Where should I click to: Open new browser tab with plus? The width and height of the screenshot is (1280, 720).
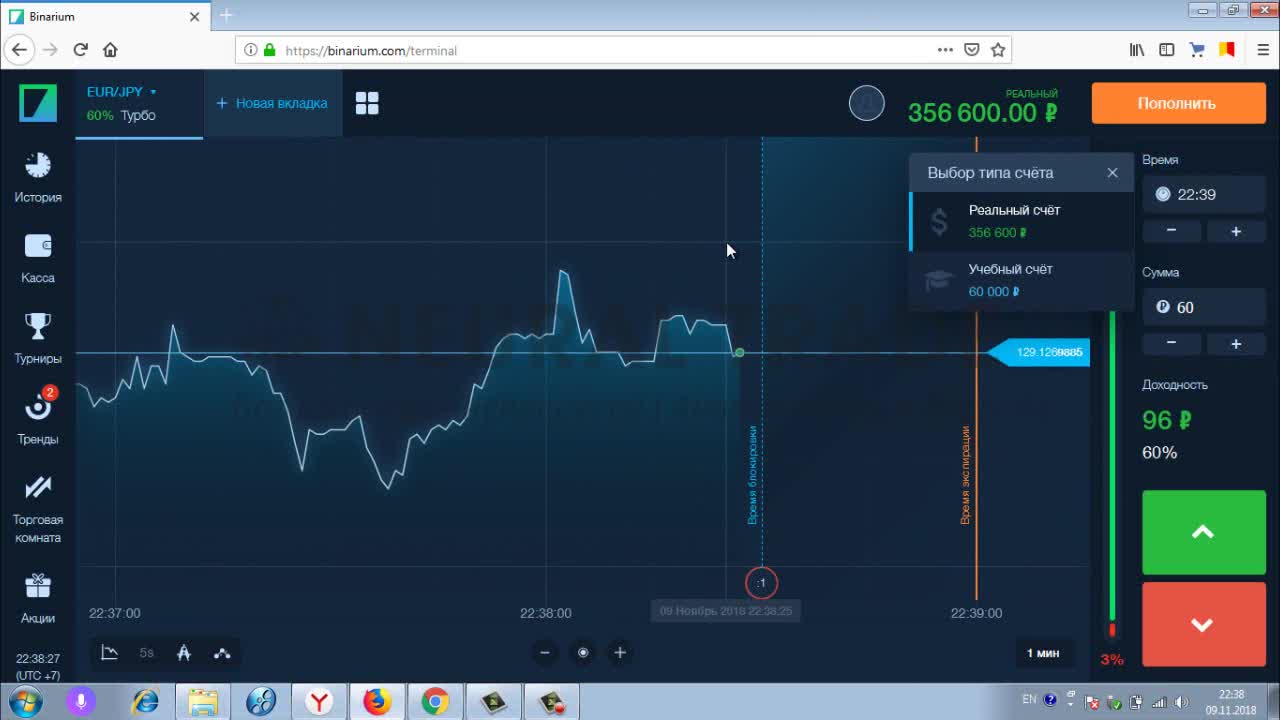pos(227,15)
